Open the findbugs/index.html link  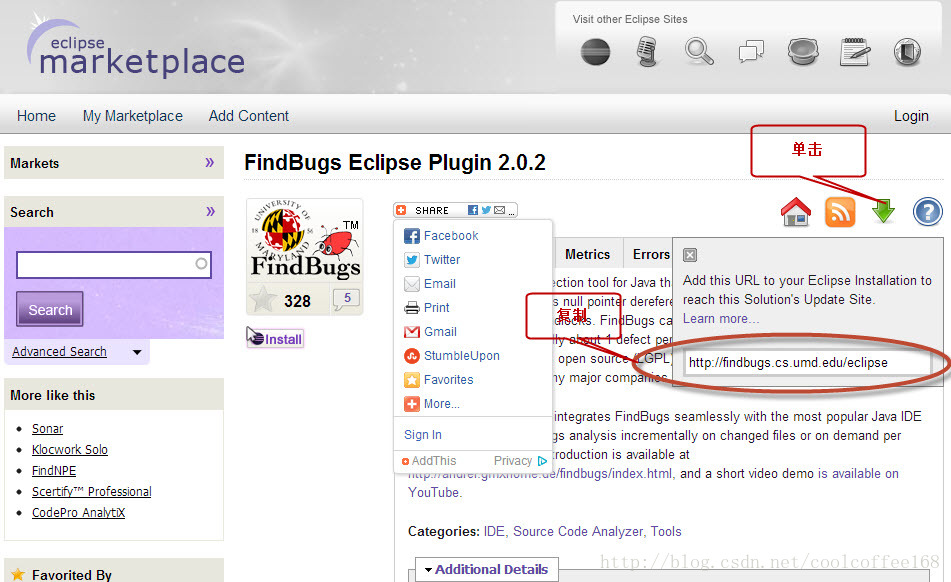(x=540, y=473)
